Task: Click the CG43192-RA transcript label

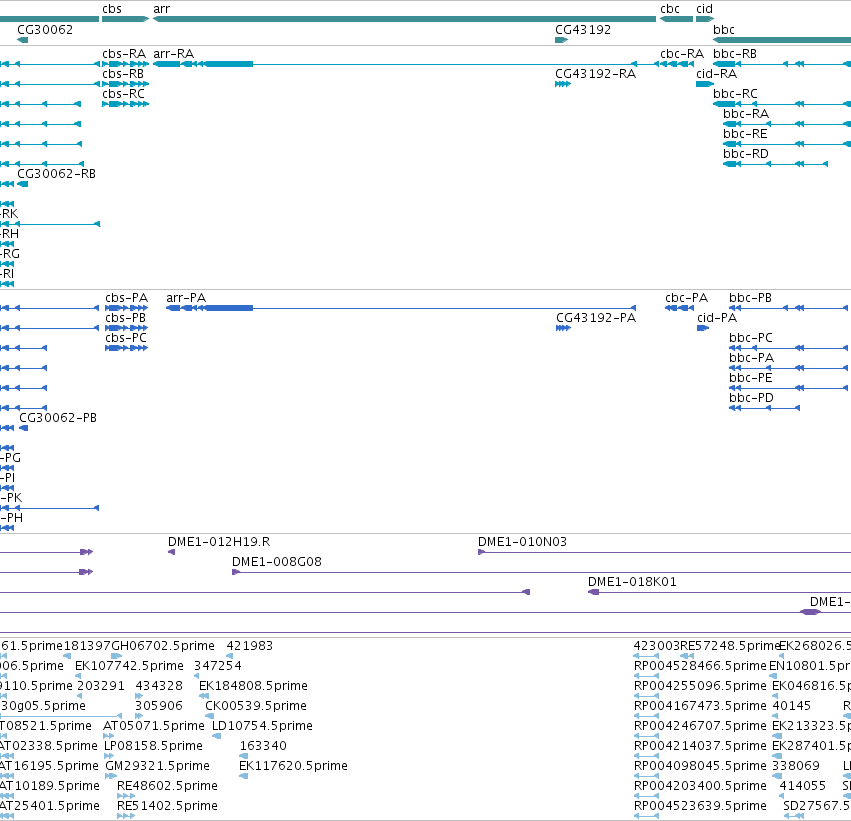Action: (595, 74)
